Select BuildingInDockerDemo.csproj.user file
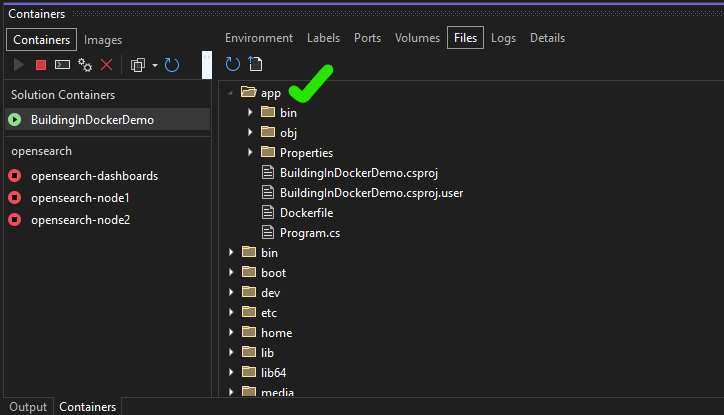The width and height of the screenshot is (724, 415). tap(371, 193)
